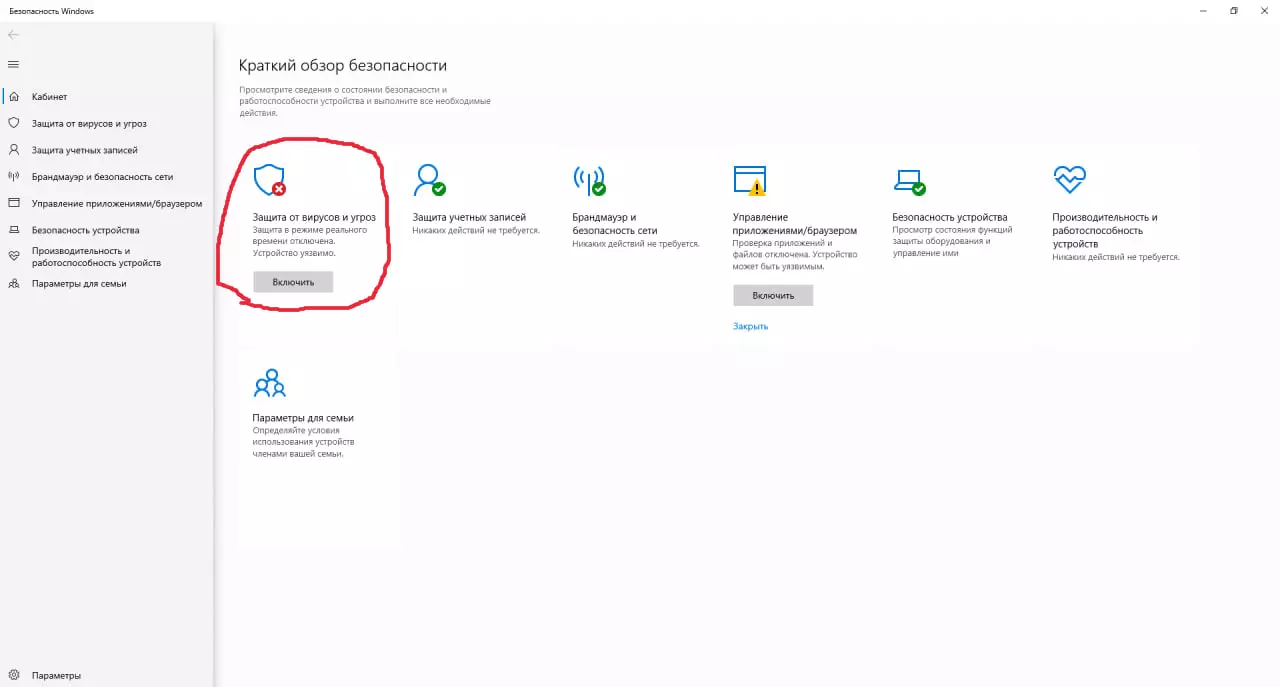Click the firewall antenna icon in sidebar

point(14,176)
